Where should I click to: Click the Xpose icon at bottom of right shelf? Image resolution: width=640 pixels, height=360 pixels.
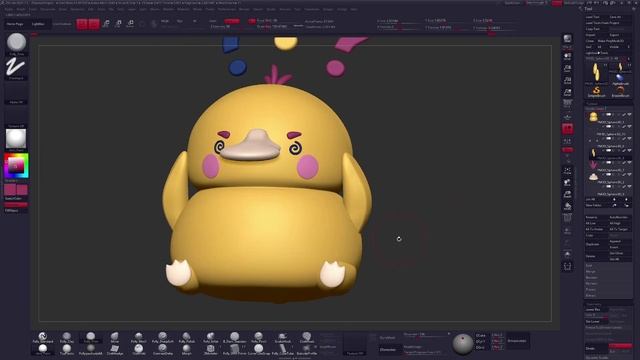(568, 267)
